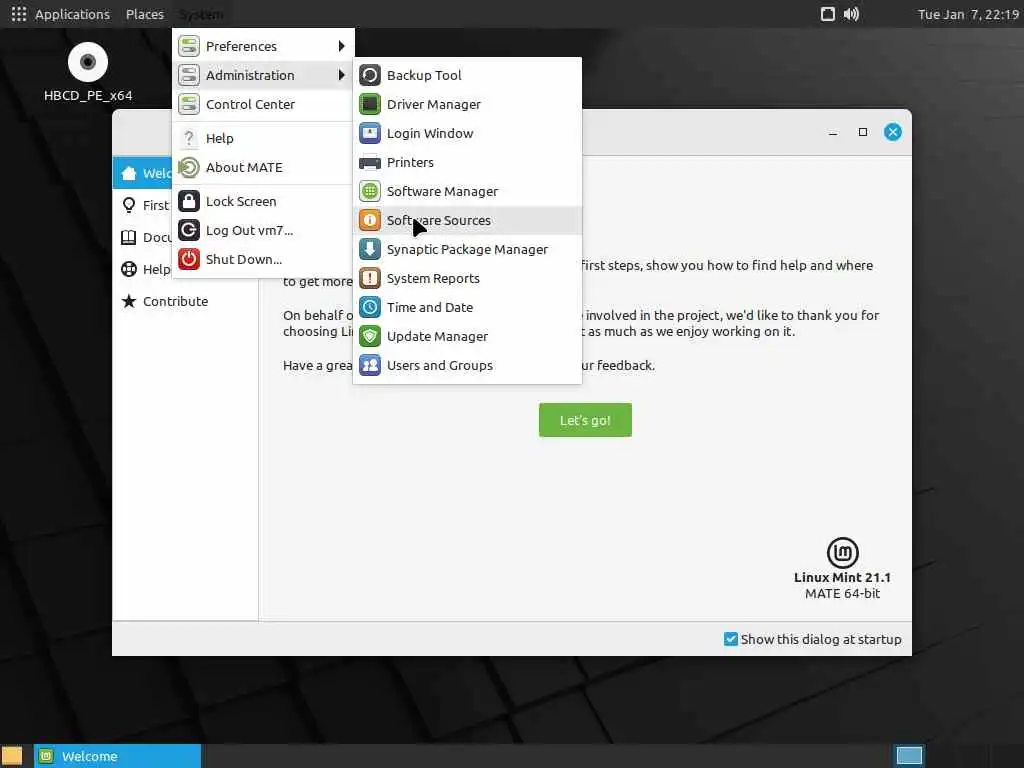
Task: Click the Linux Mint 21.1 text
Action: click(842, 577)
